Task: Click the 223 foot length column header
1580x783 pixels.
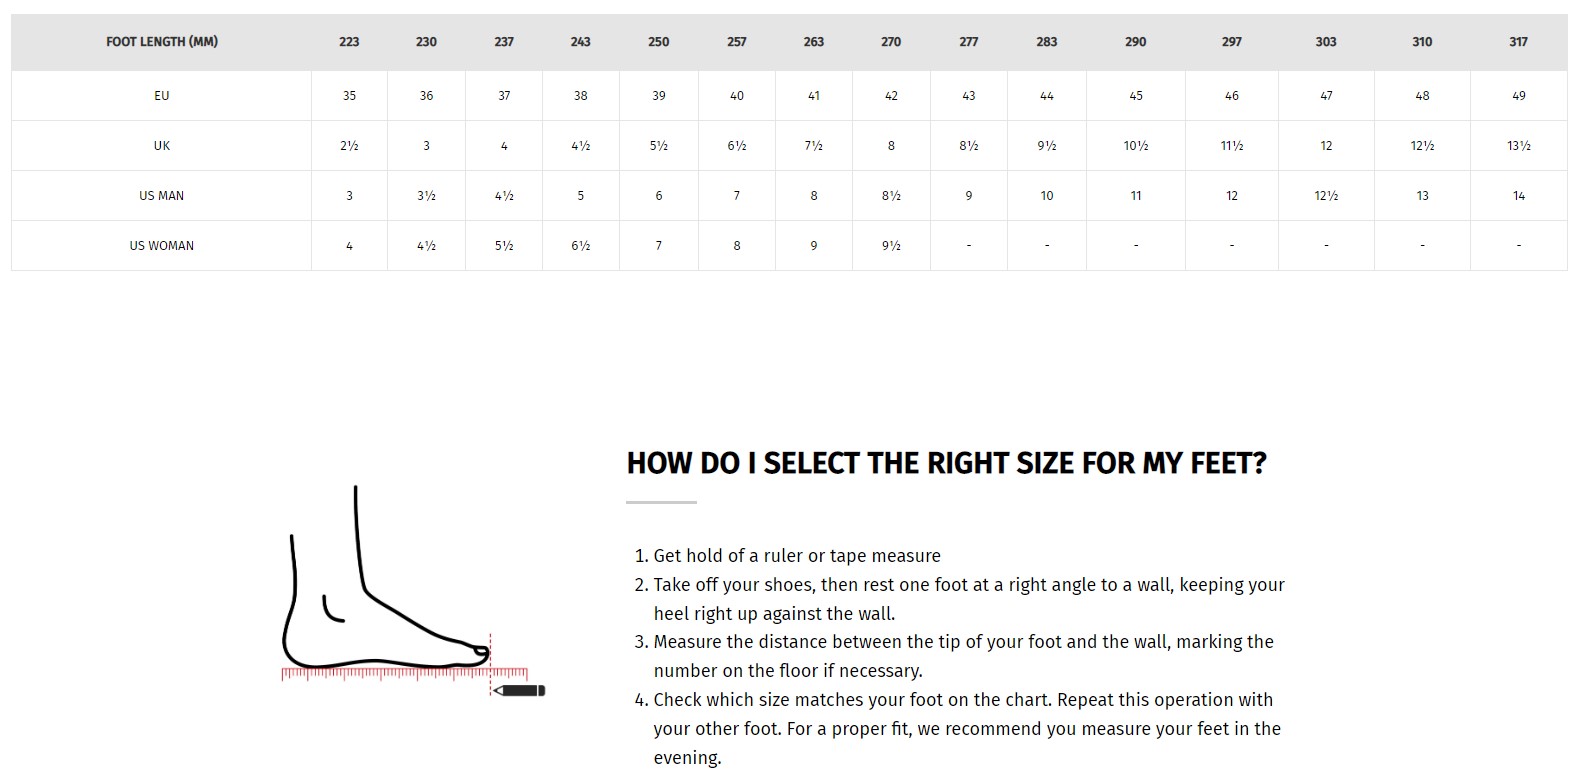Action: coord(349,42)
